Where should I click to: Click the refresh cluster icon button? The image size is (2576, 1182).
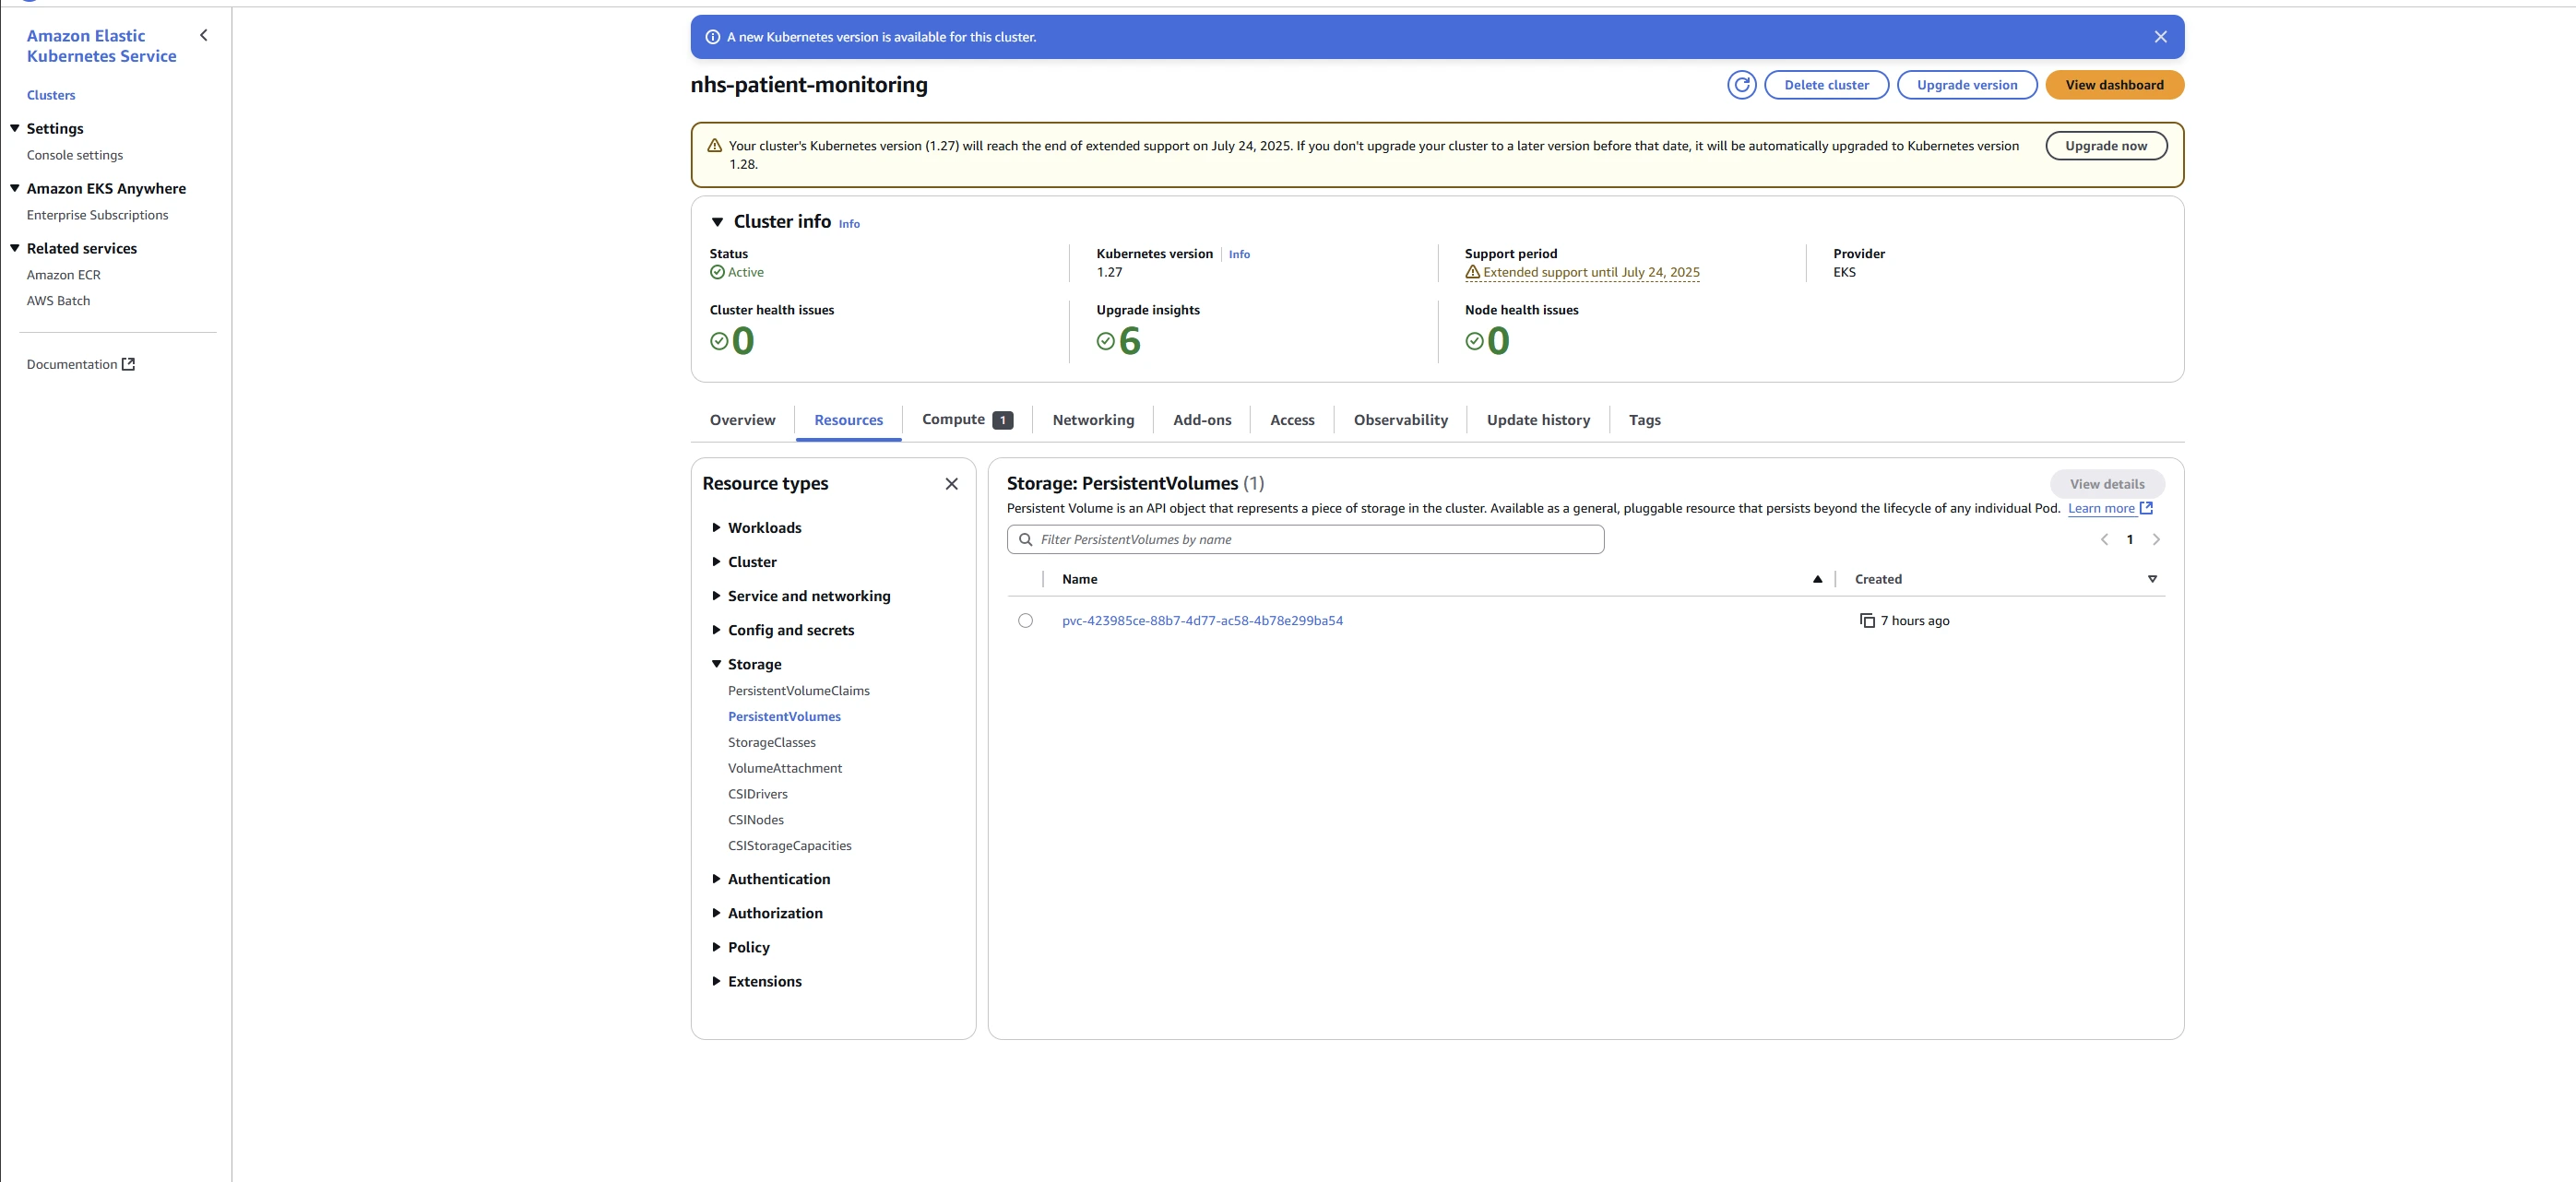pyautogui.click(x=1741, y=85)
